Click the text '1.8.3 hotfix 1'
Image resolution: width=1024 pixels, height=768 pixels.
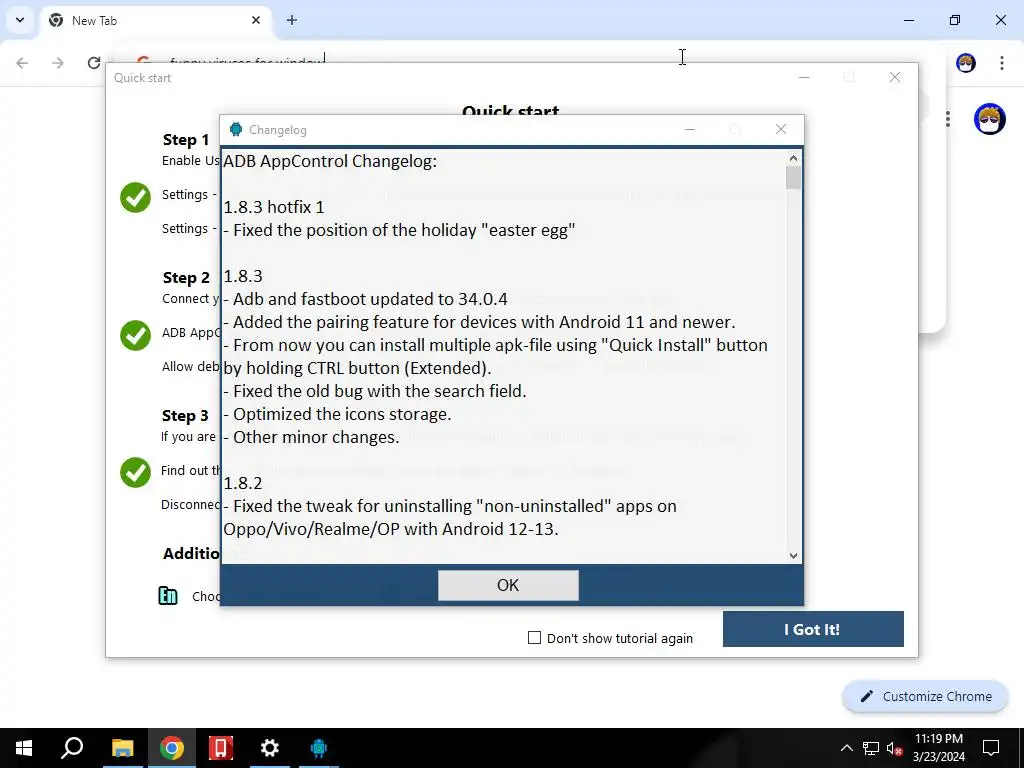(x=274, y=207)
